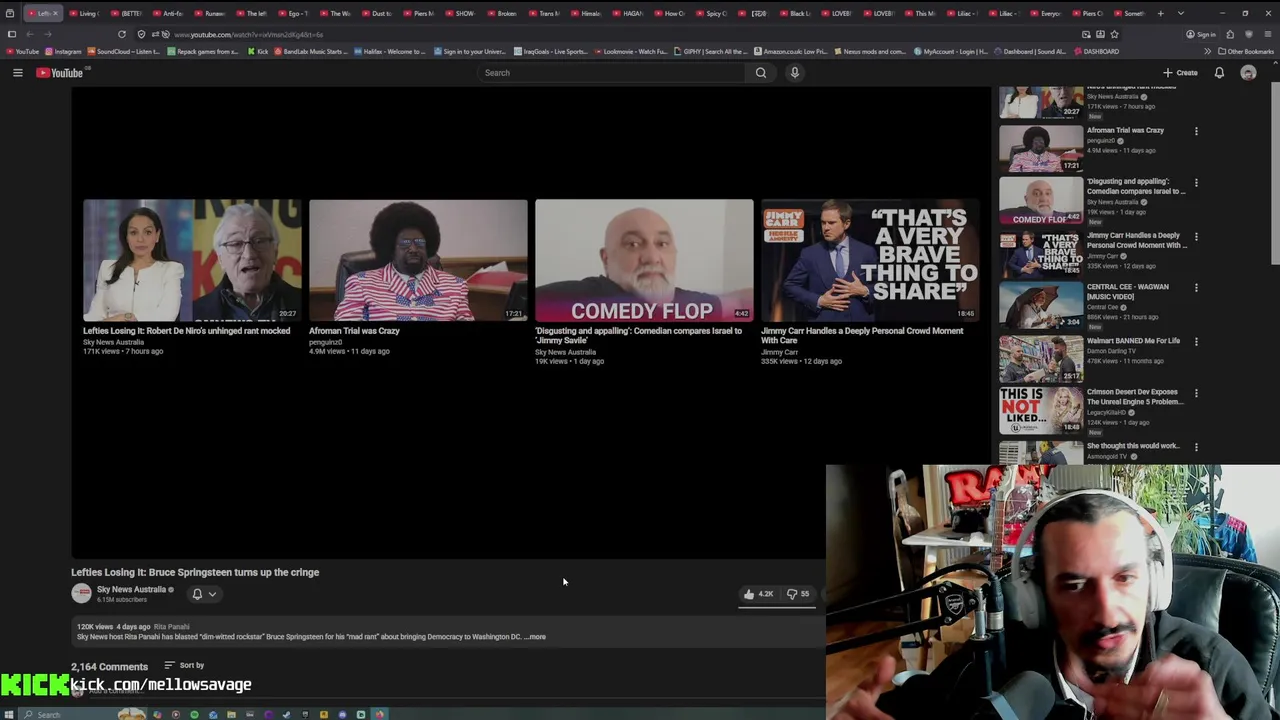Play end-screen Jimmy Carr crowd moment video
This screenshot has width=1280, height=720.
point(870,260)
